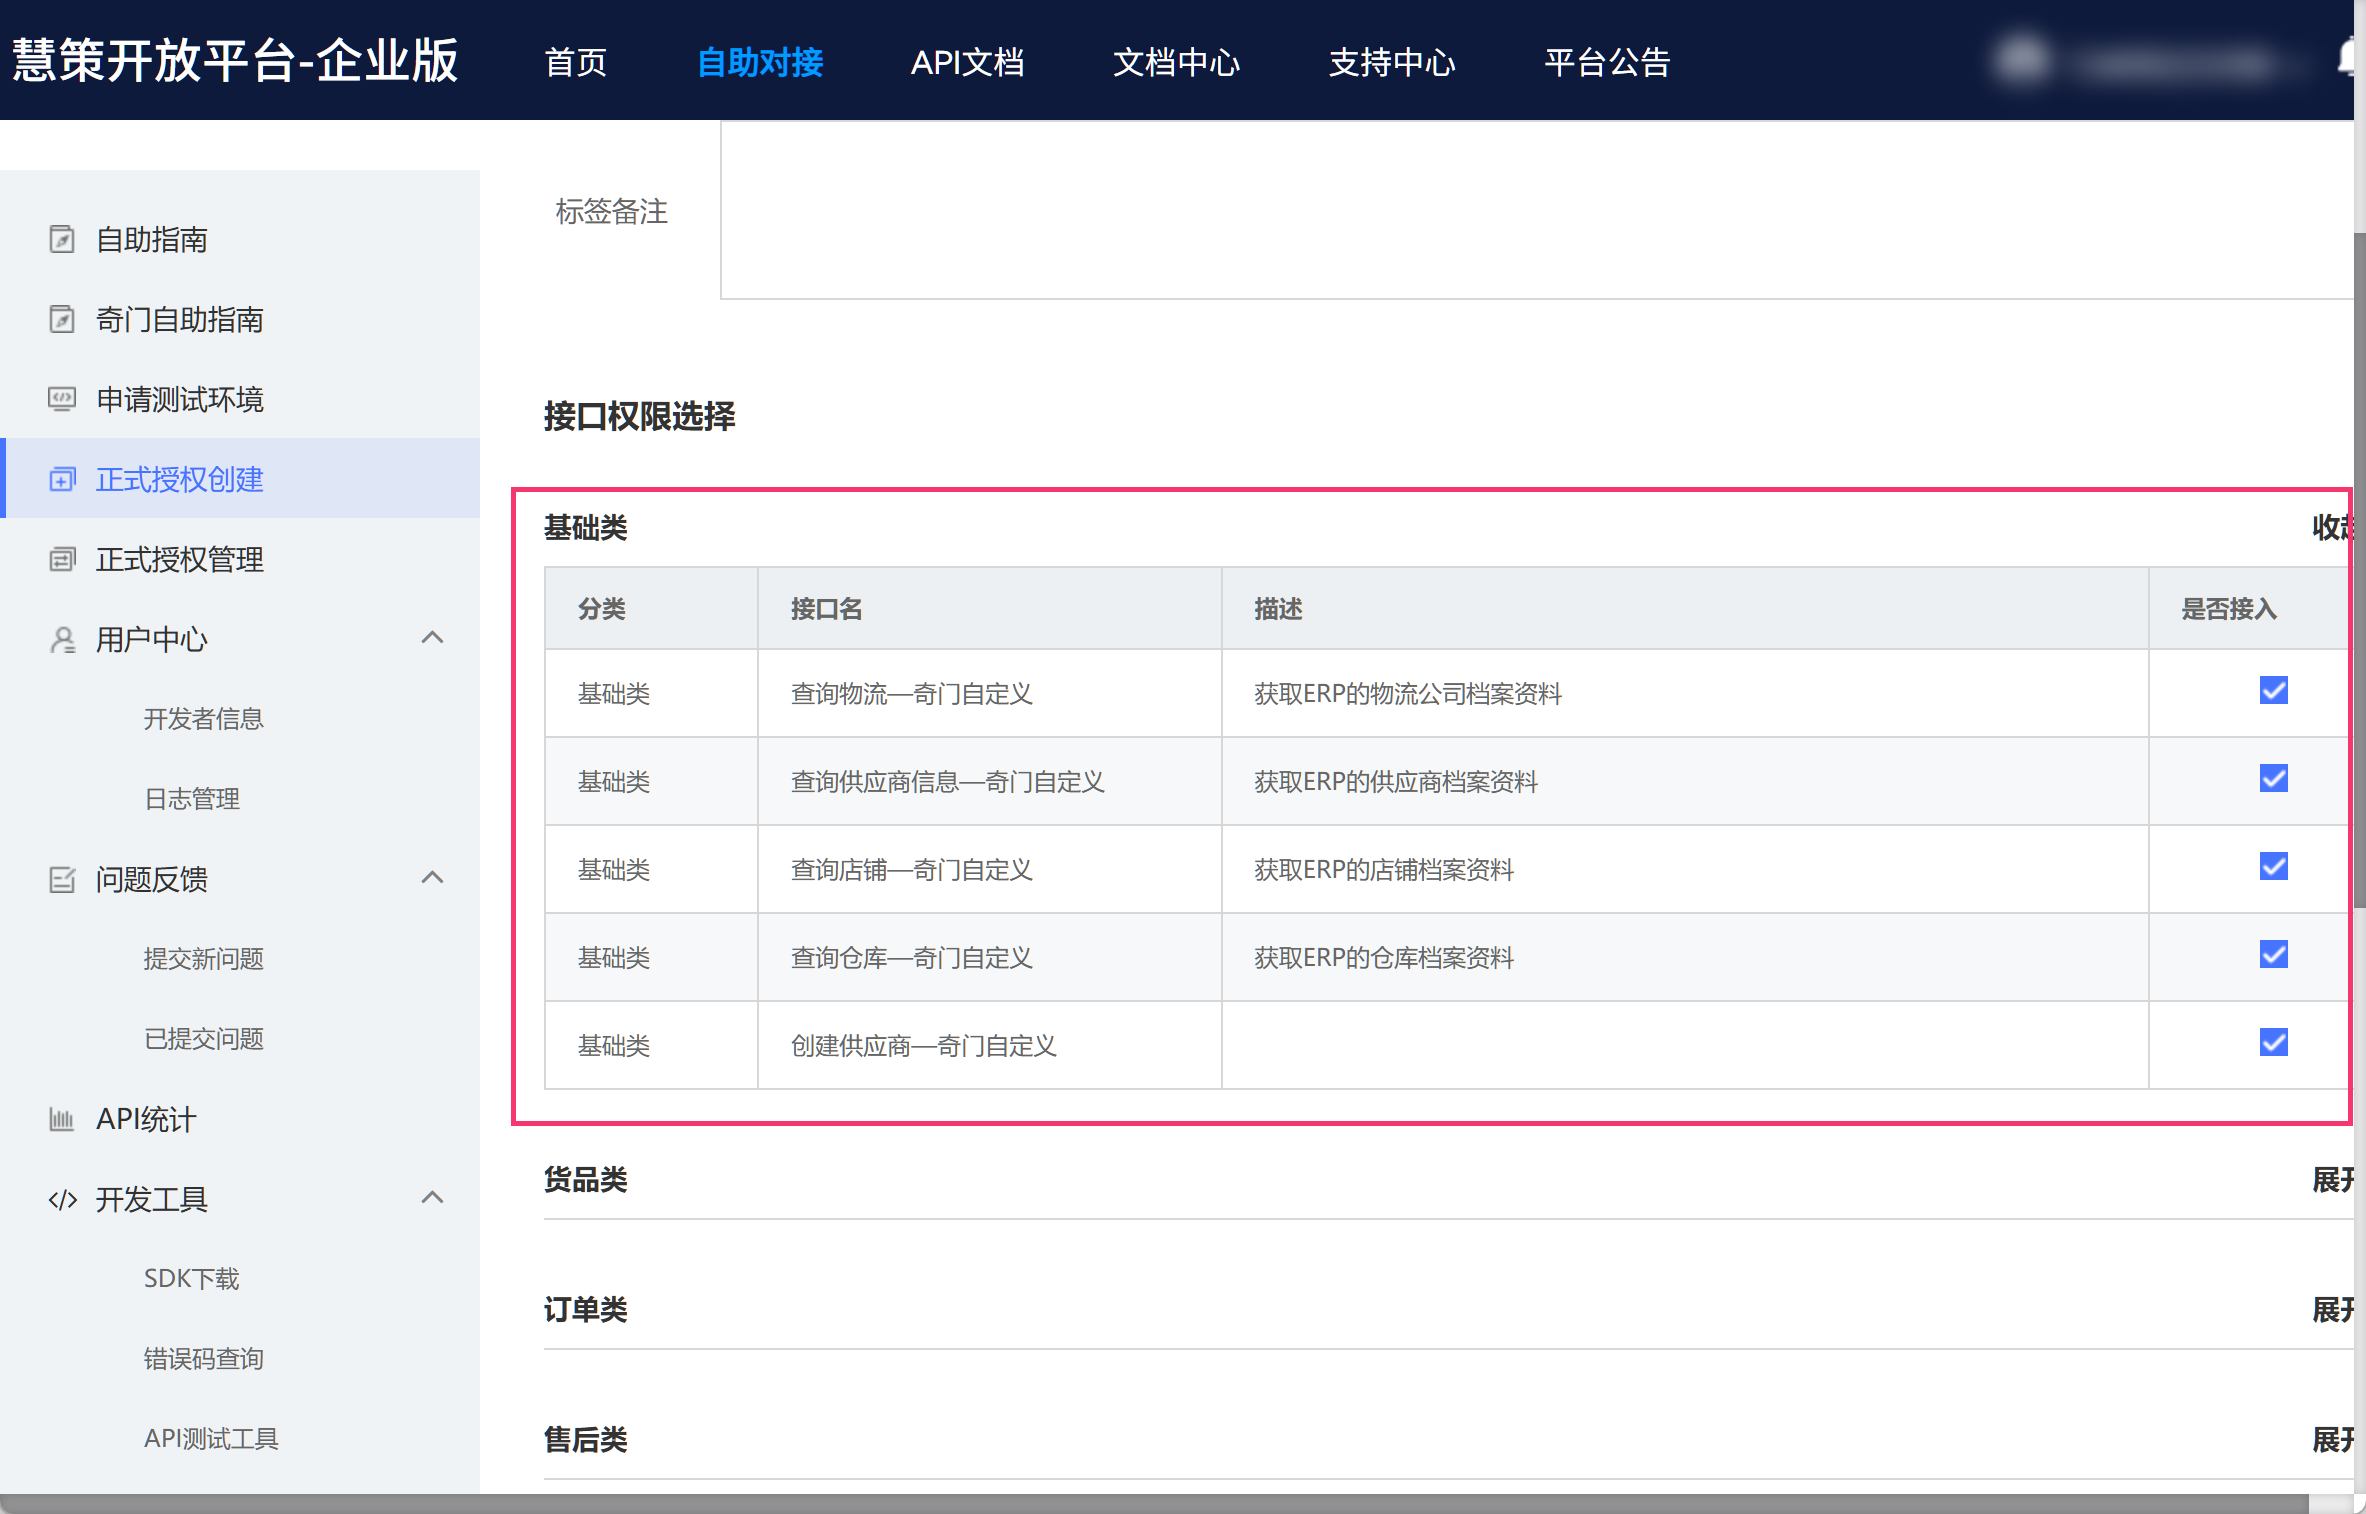Uncheck the 查询物流—奇门自定义 checkbox
Viewport: 2366px width, 1514px height.
tap(2273, 690)
